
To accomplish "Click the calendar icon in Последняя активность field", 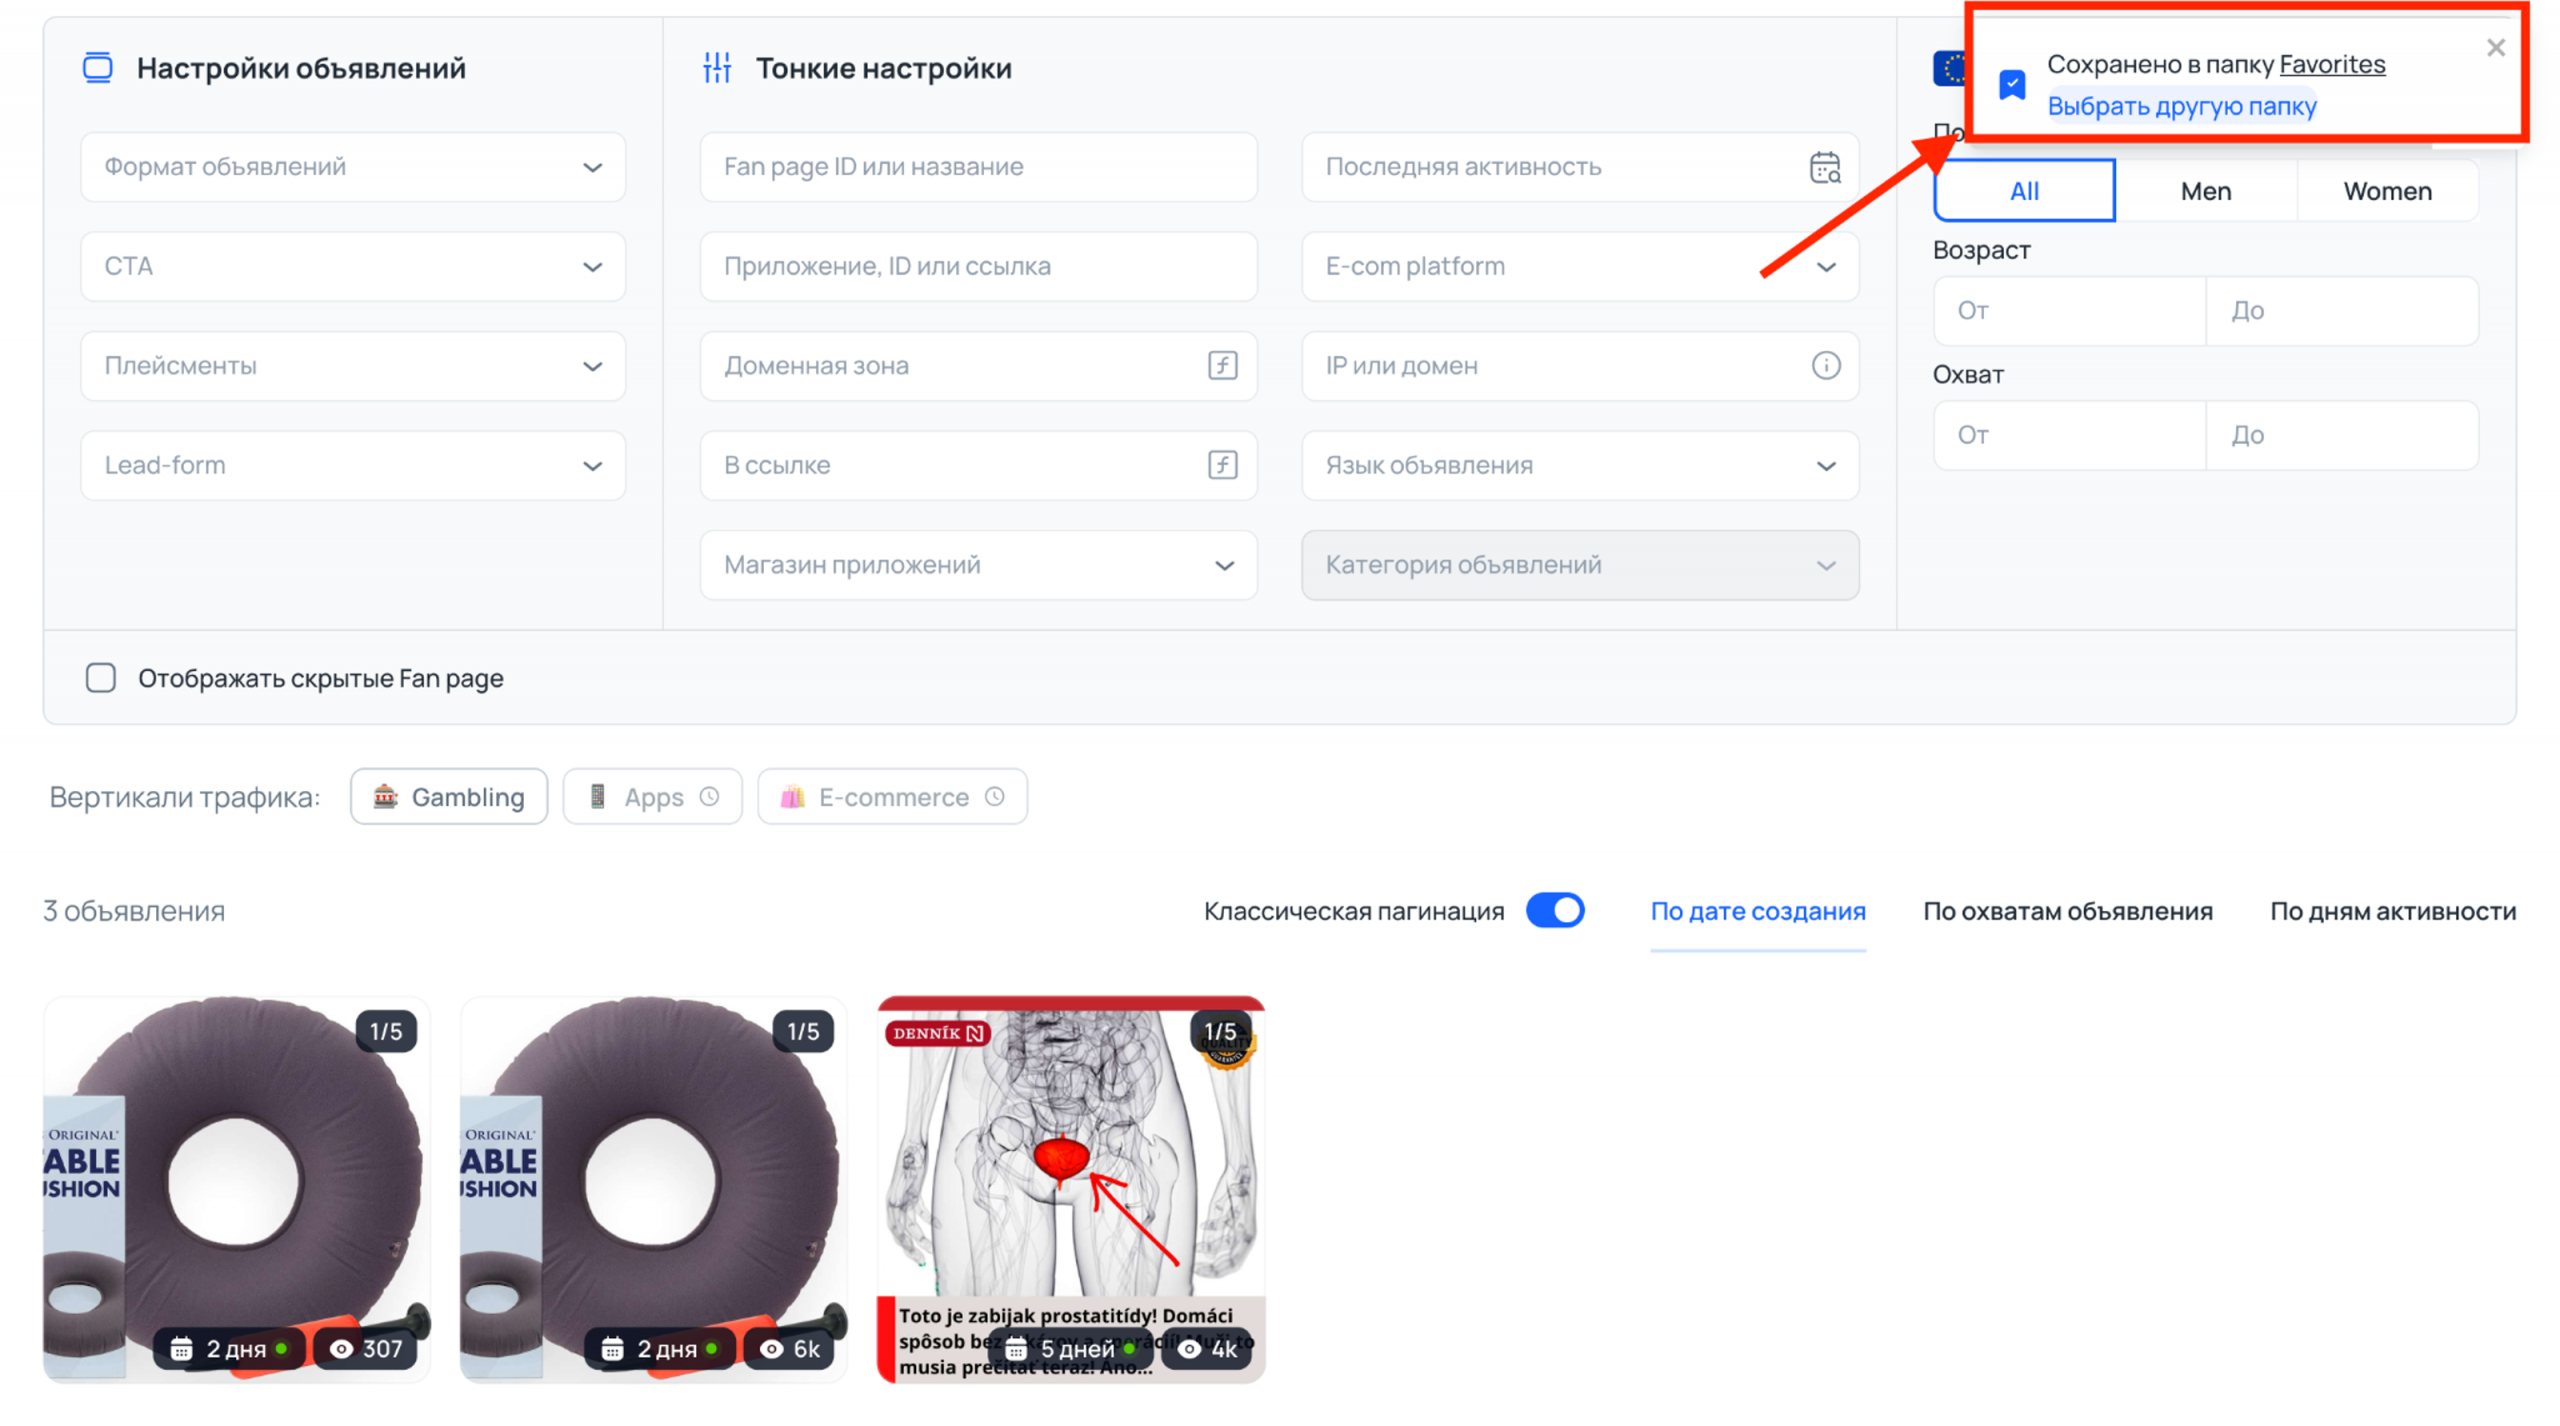I will click(x=1824, y=167).
